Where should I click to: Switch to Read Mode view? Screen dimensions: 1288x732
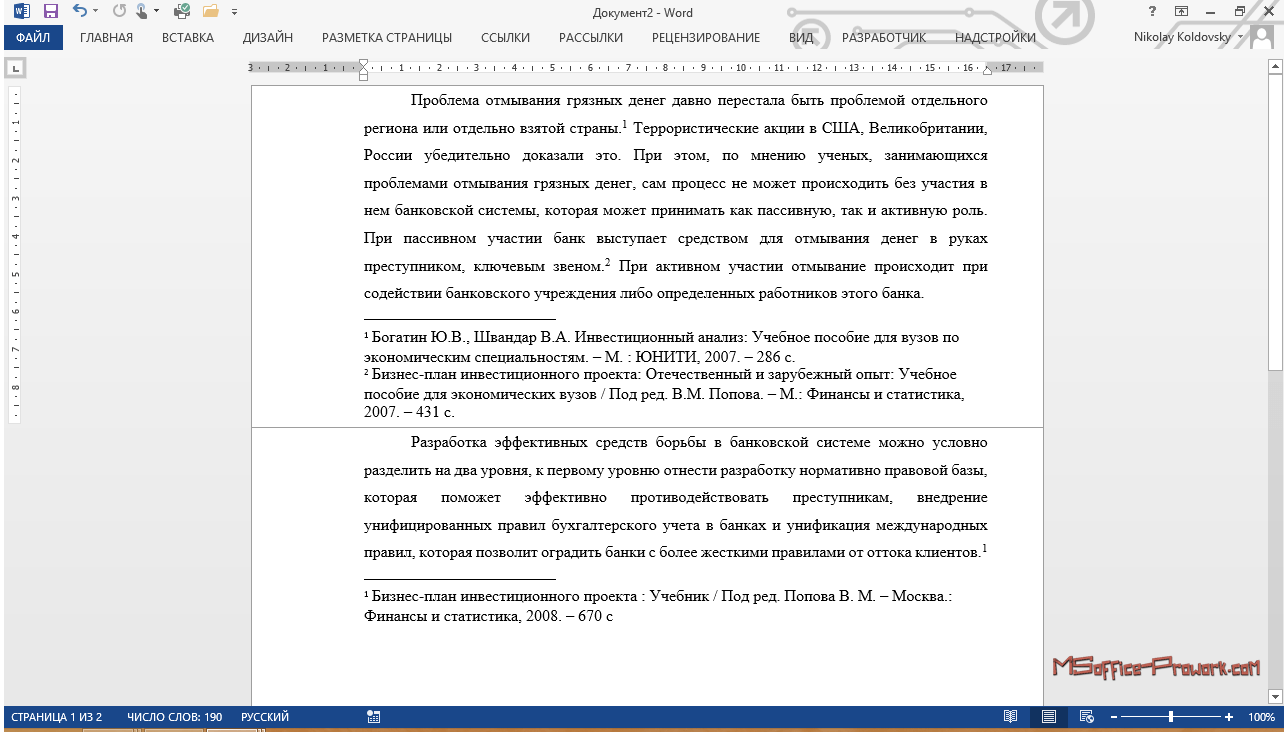(1011, 717)
